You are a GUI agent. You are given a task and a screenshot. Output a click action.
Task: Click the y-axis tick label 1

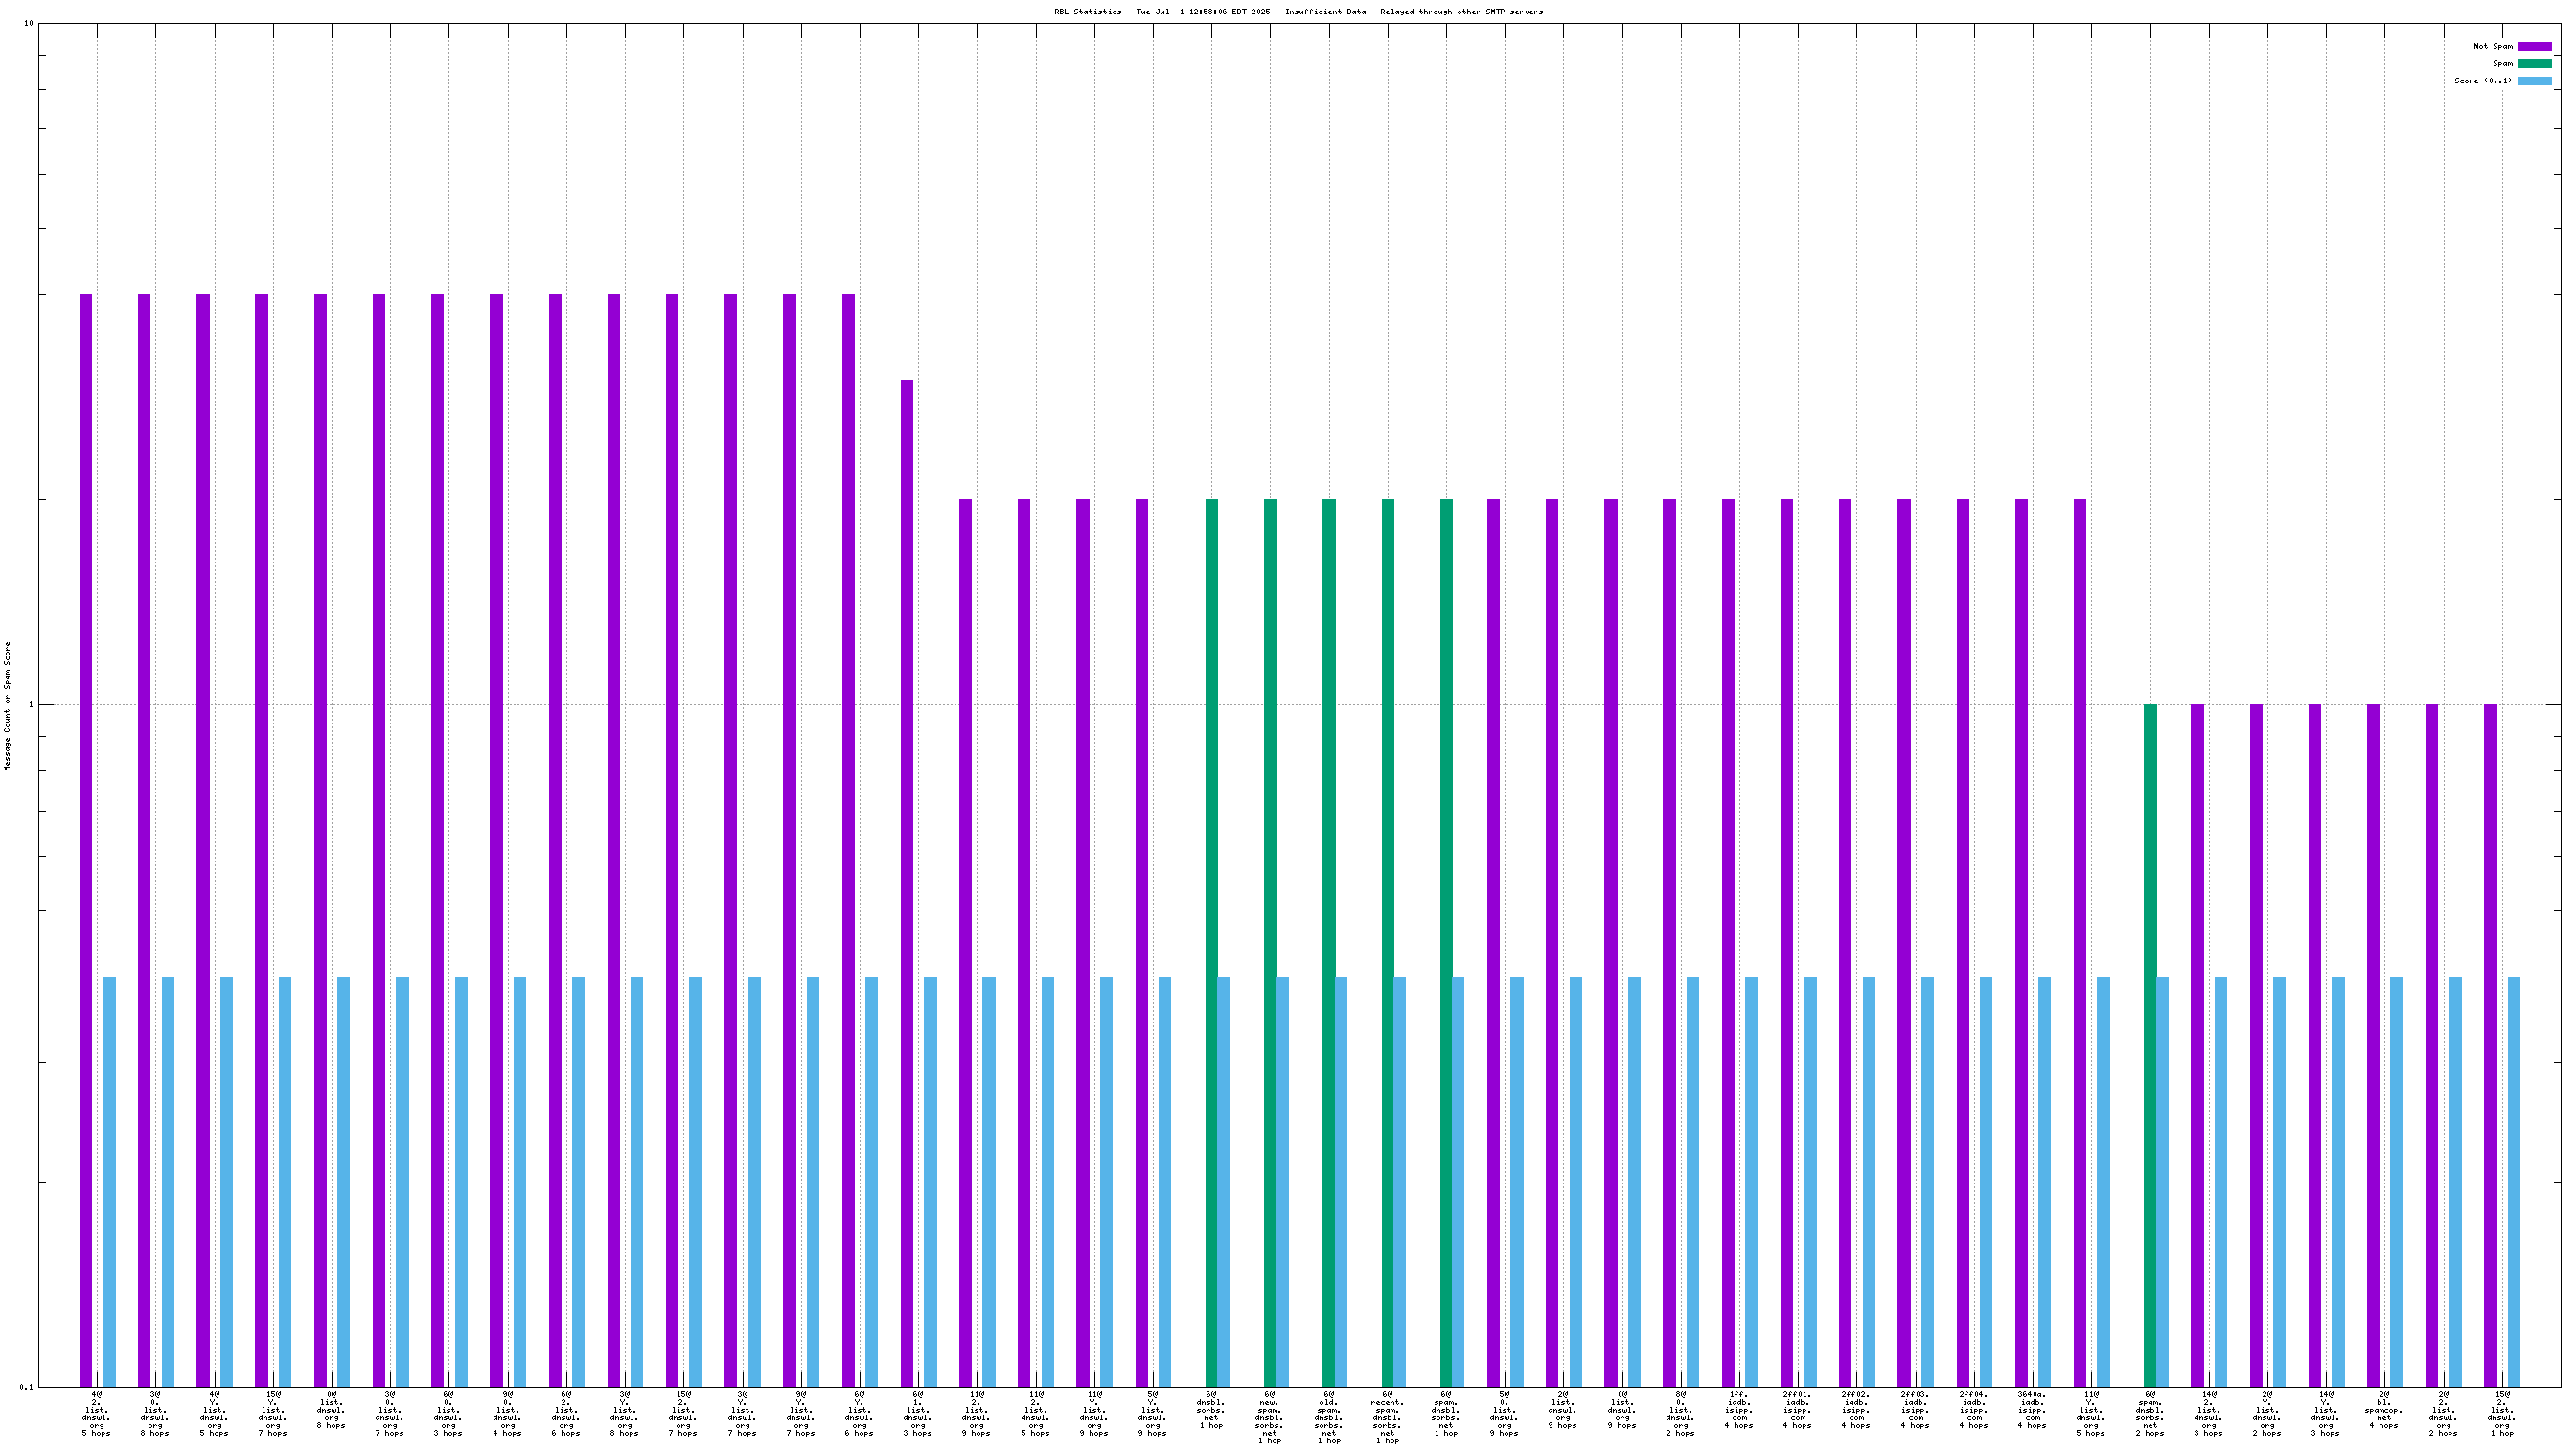point(30,705)
